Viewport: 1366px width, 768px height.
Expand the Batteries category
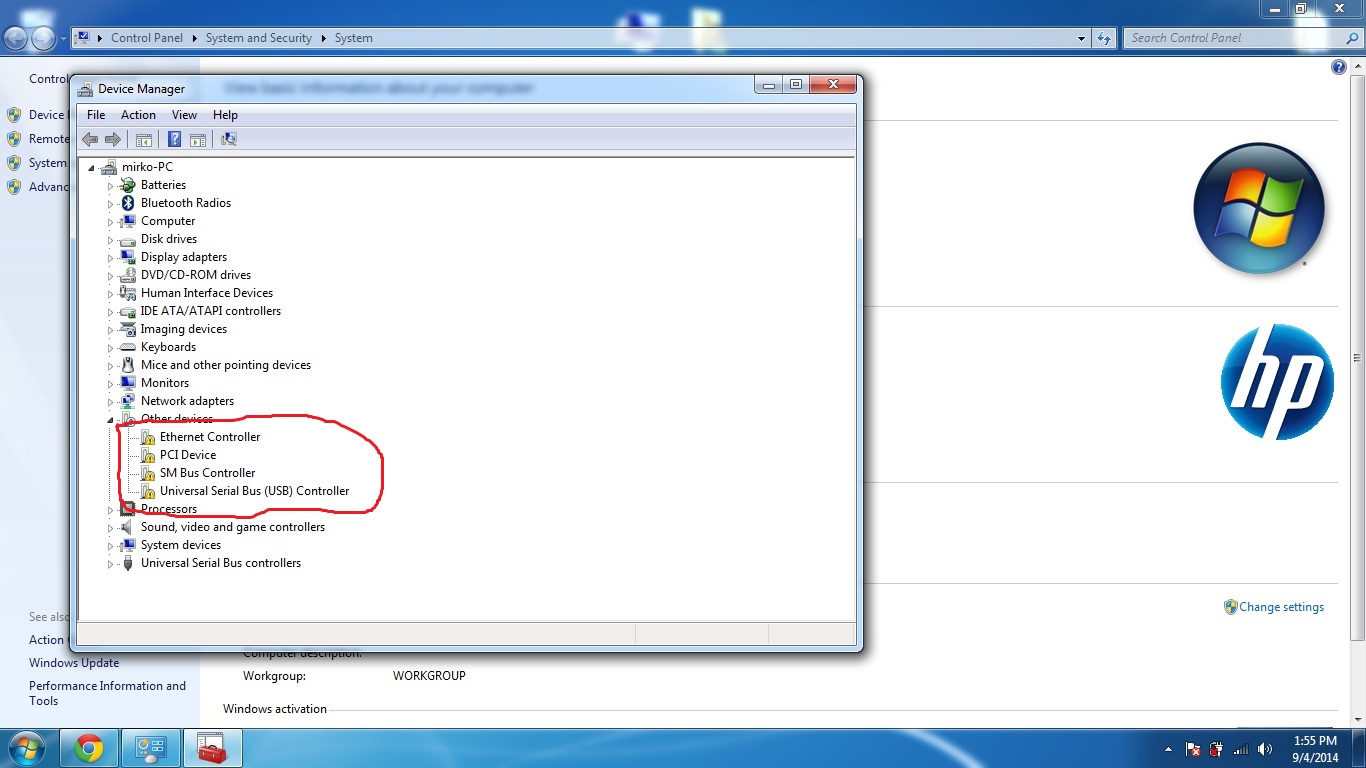(x=111, y=185)
